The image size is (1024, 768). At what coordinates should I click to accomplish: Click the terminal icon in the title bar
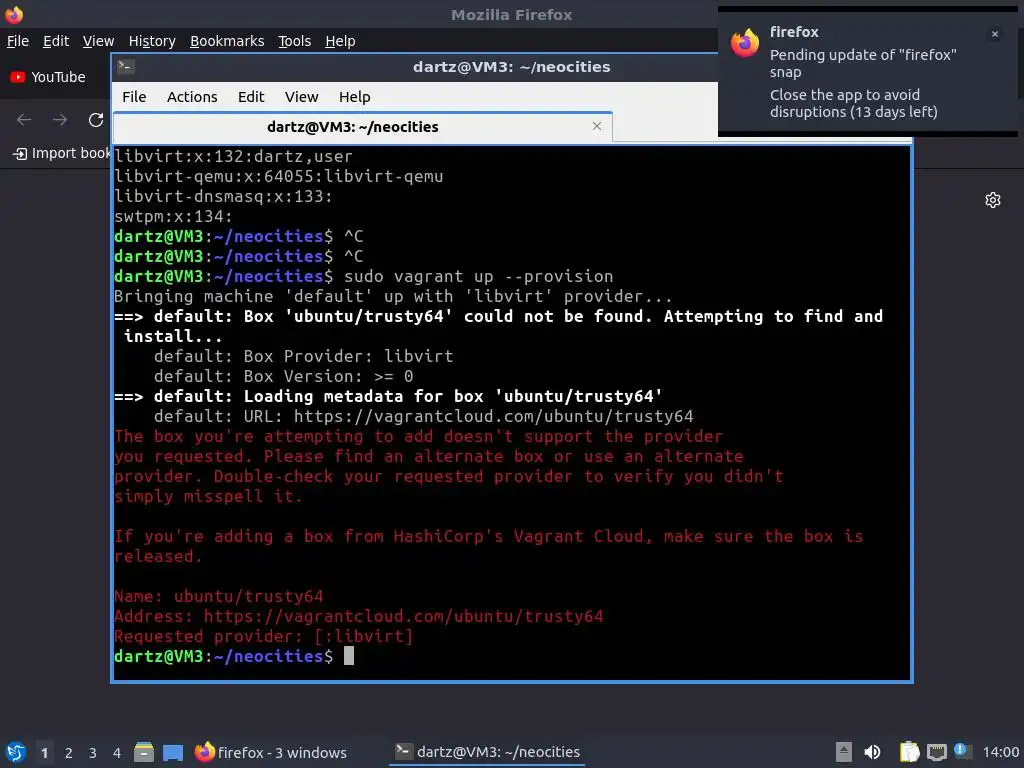126,67
